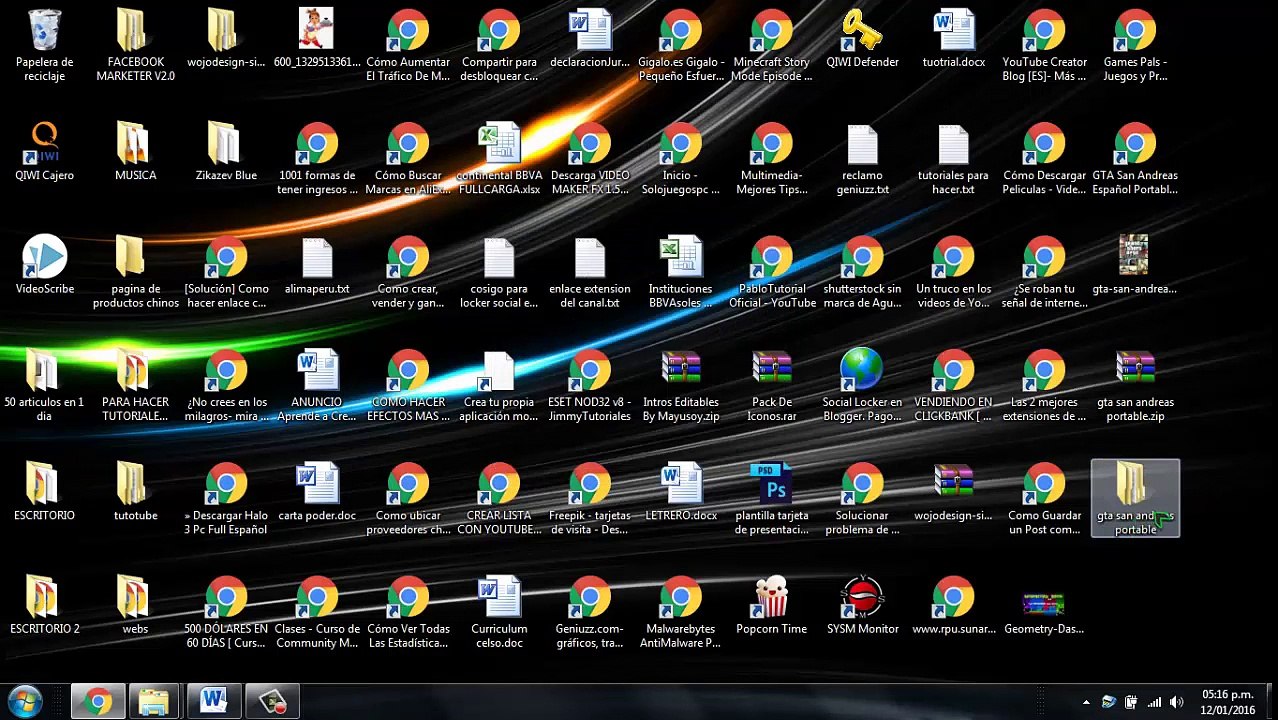Open the Pack De Iconos.rar archive
This screenshot has height=720, width=1278.
tap(771, 371)
